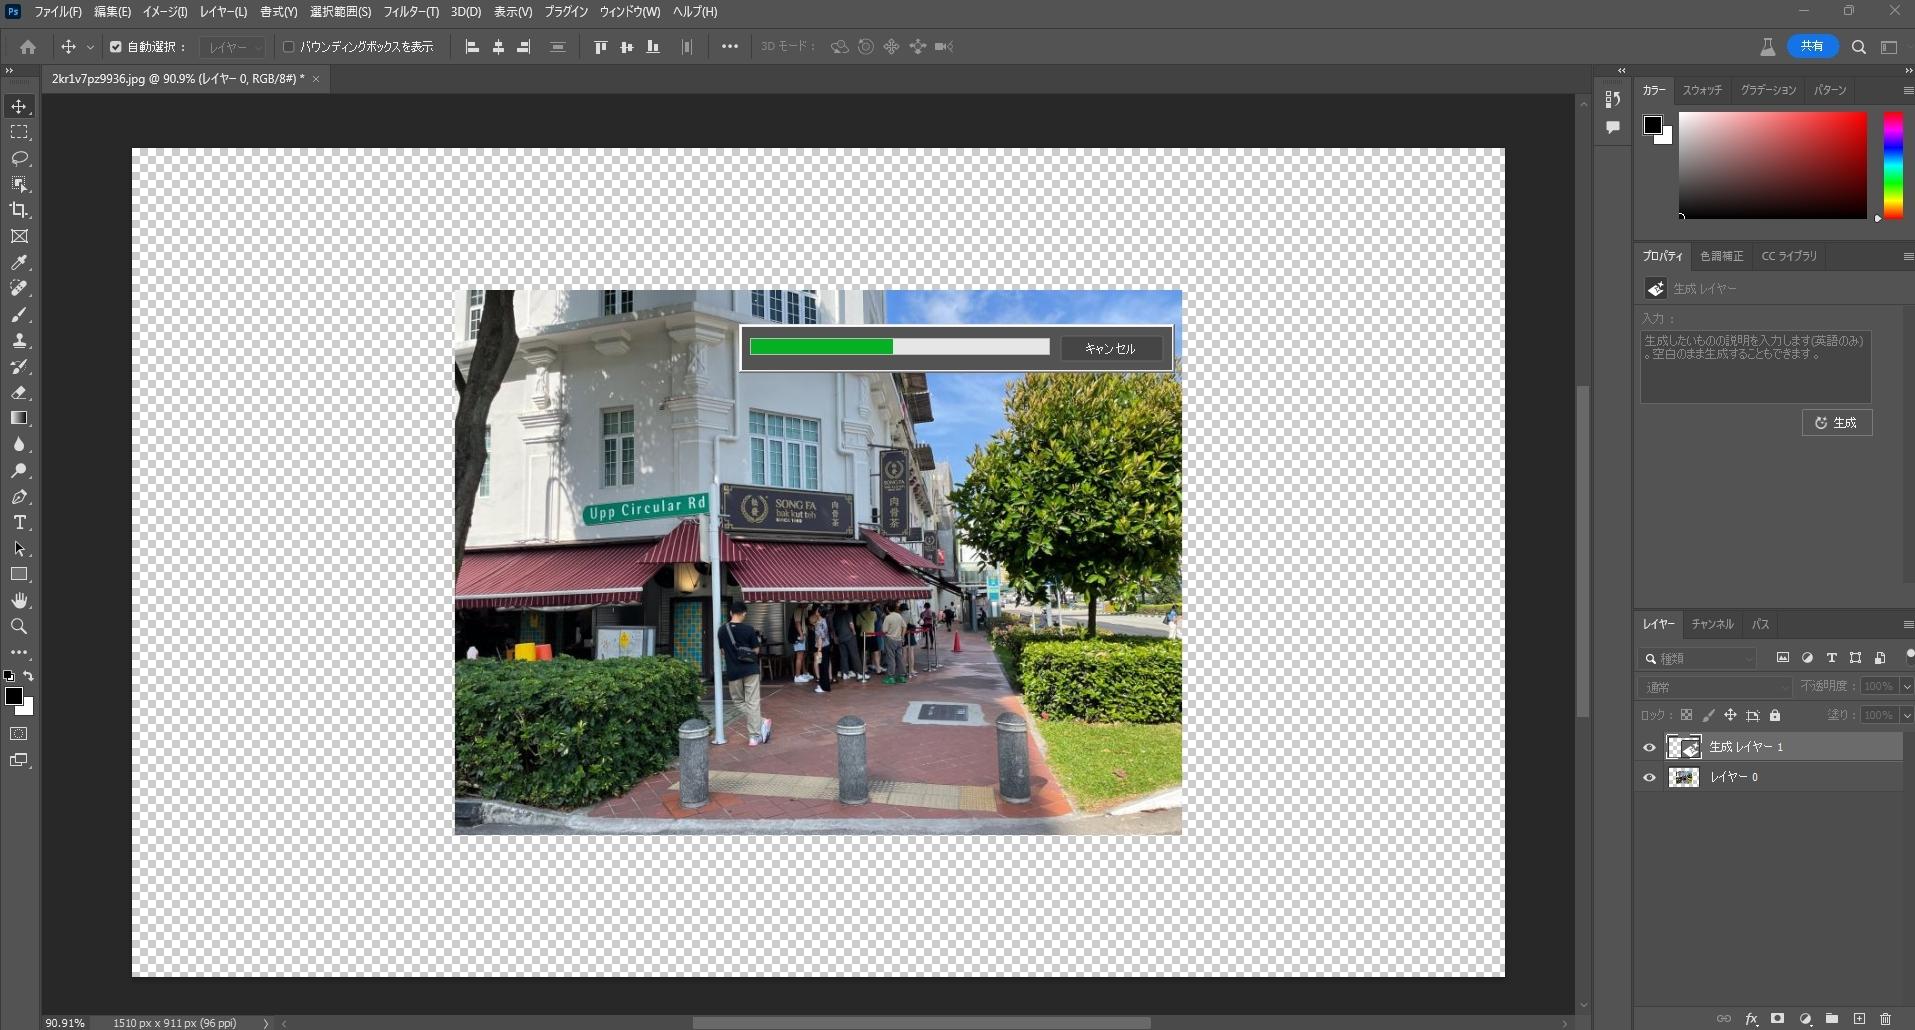This screenshot has height=1030, width=1915.
Task: Click the 共有 share button
Action: 1812,46
